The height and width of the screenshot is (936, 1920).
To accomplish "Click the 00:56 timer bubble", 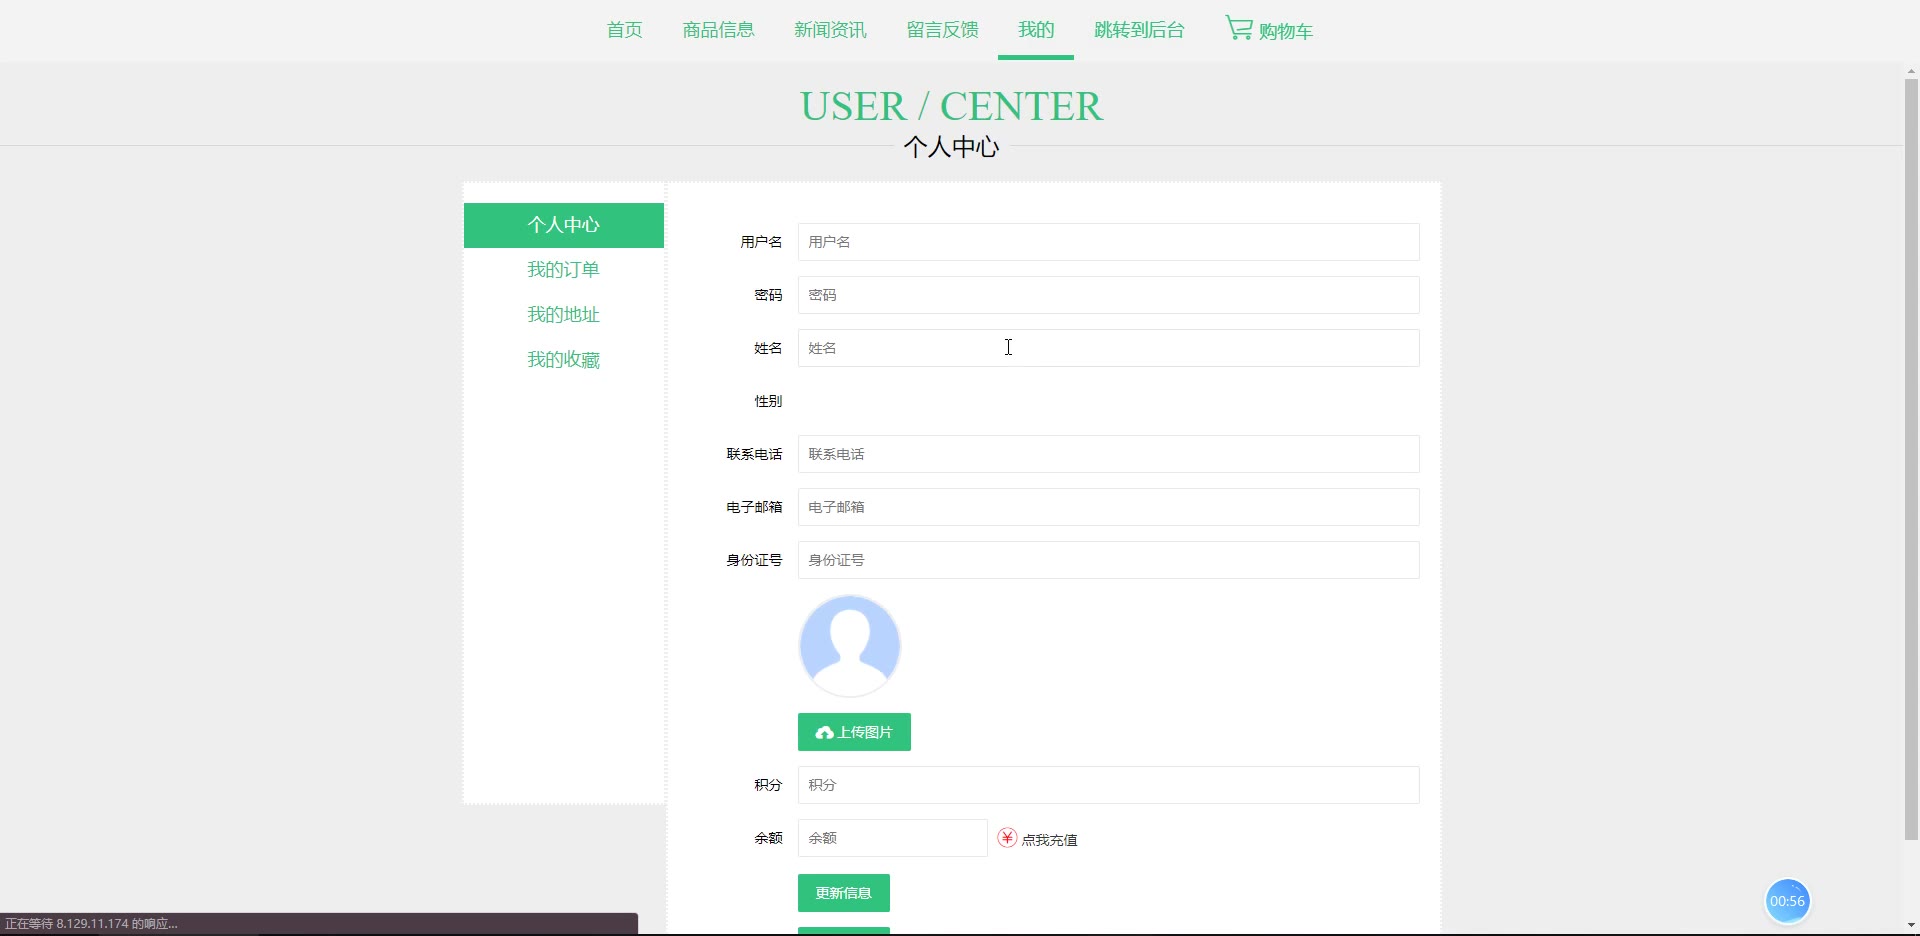I will point(1787,901).
